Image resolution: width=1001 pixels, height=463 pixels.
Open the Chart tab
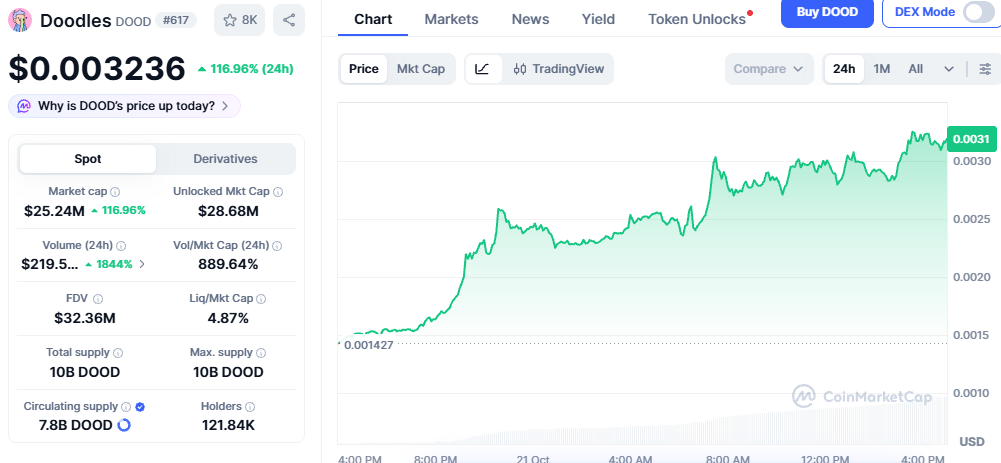coord(373,19)
